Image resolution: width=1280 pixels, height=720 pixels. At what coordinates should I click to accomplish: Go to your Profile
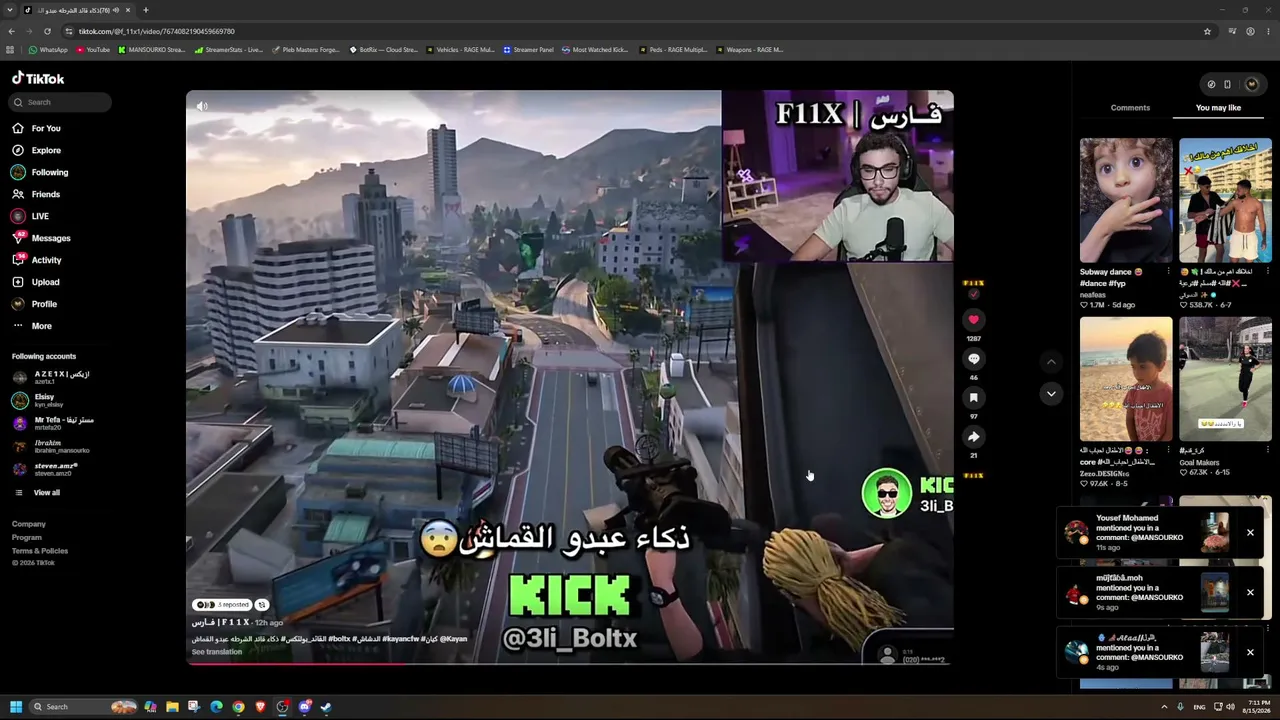(x=34, y=304)
